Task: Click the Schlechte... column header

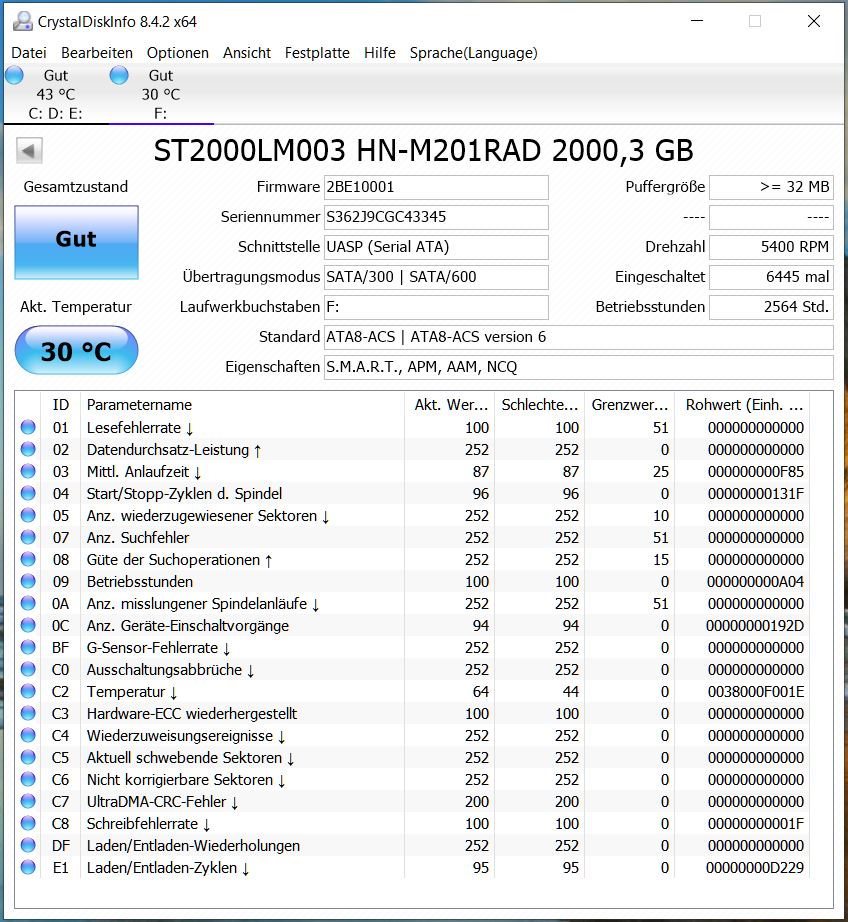Action: click(x=540, y=405)
